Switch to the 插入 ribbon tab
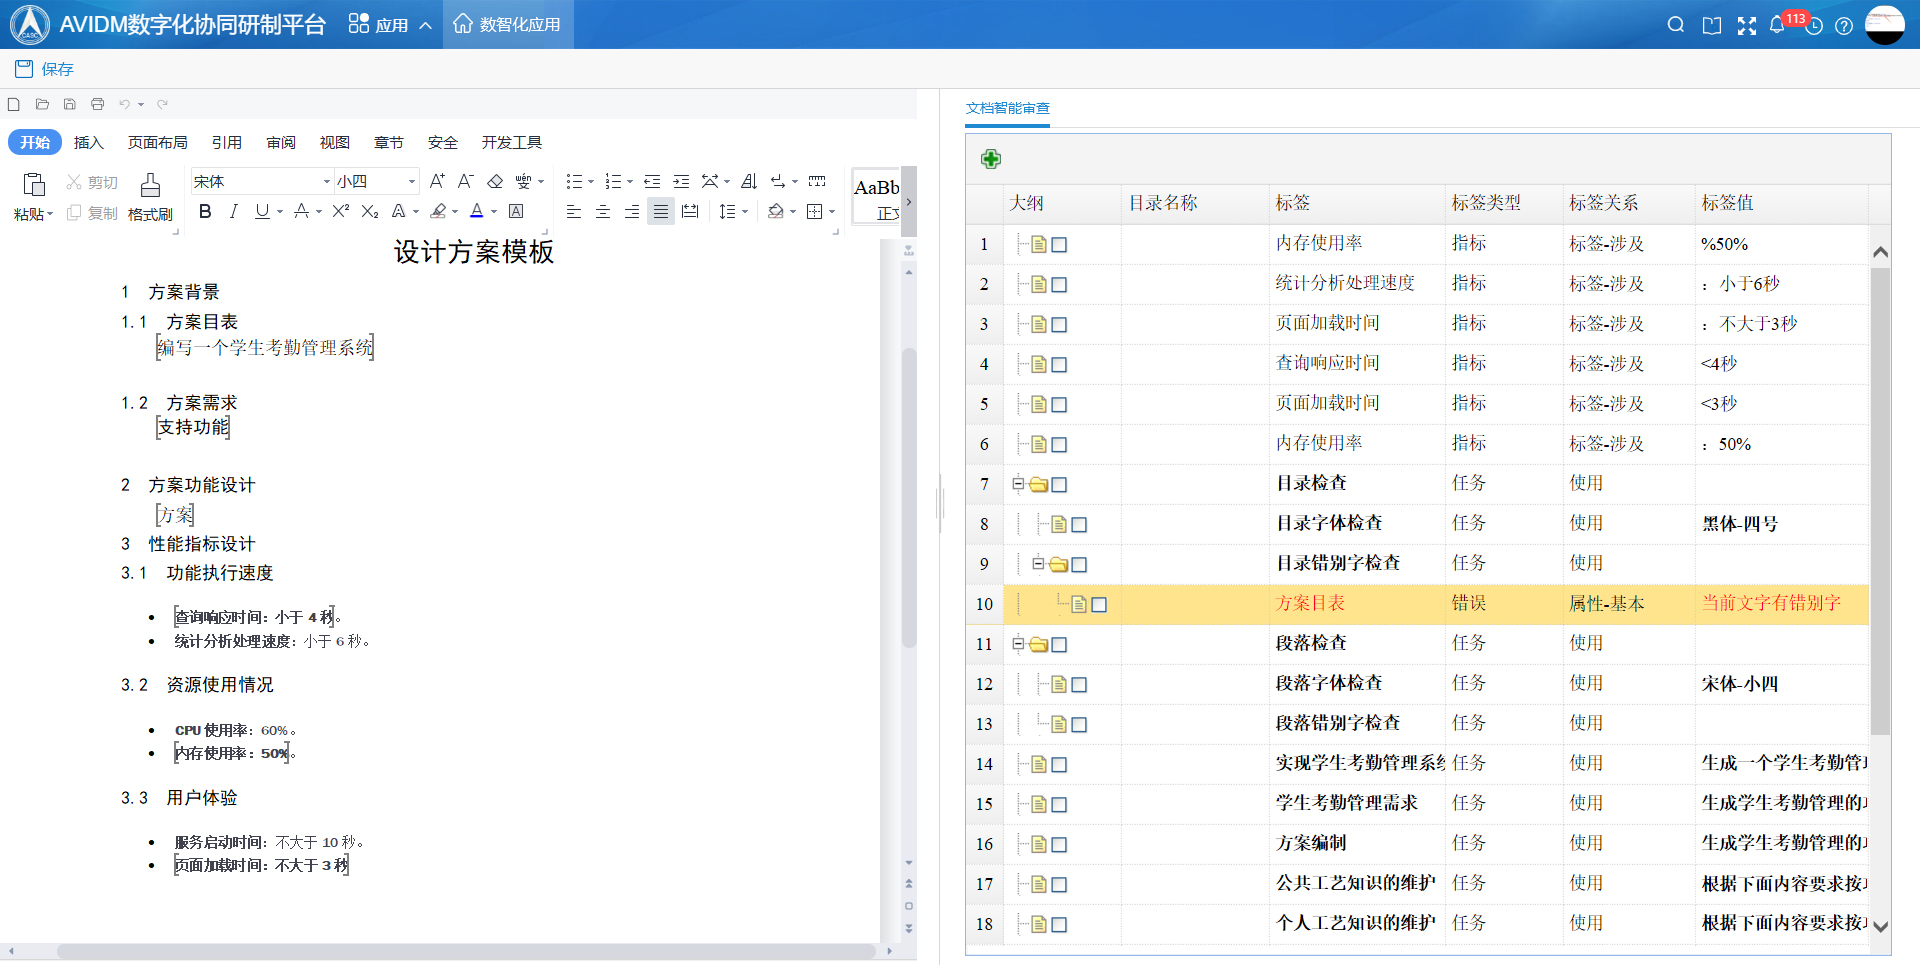Image resolution: width=1920 pixels, height=965 pixels. coord(88,142)
